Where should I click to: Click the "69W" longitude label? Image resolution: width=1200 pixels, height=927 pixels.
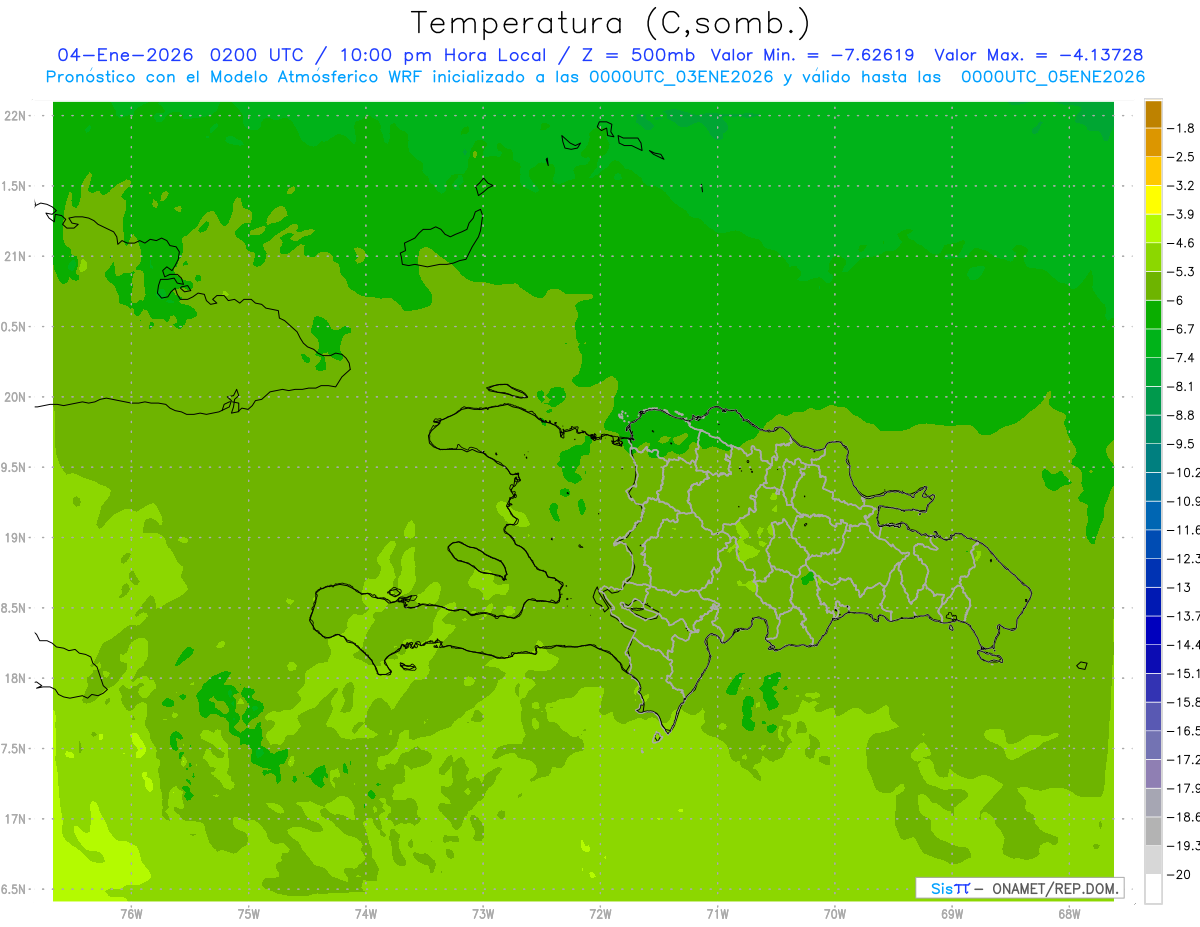[952, 914]
